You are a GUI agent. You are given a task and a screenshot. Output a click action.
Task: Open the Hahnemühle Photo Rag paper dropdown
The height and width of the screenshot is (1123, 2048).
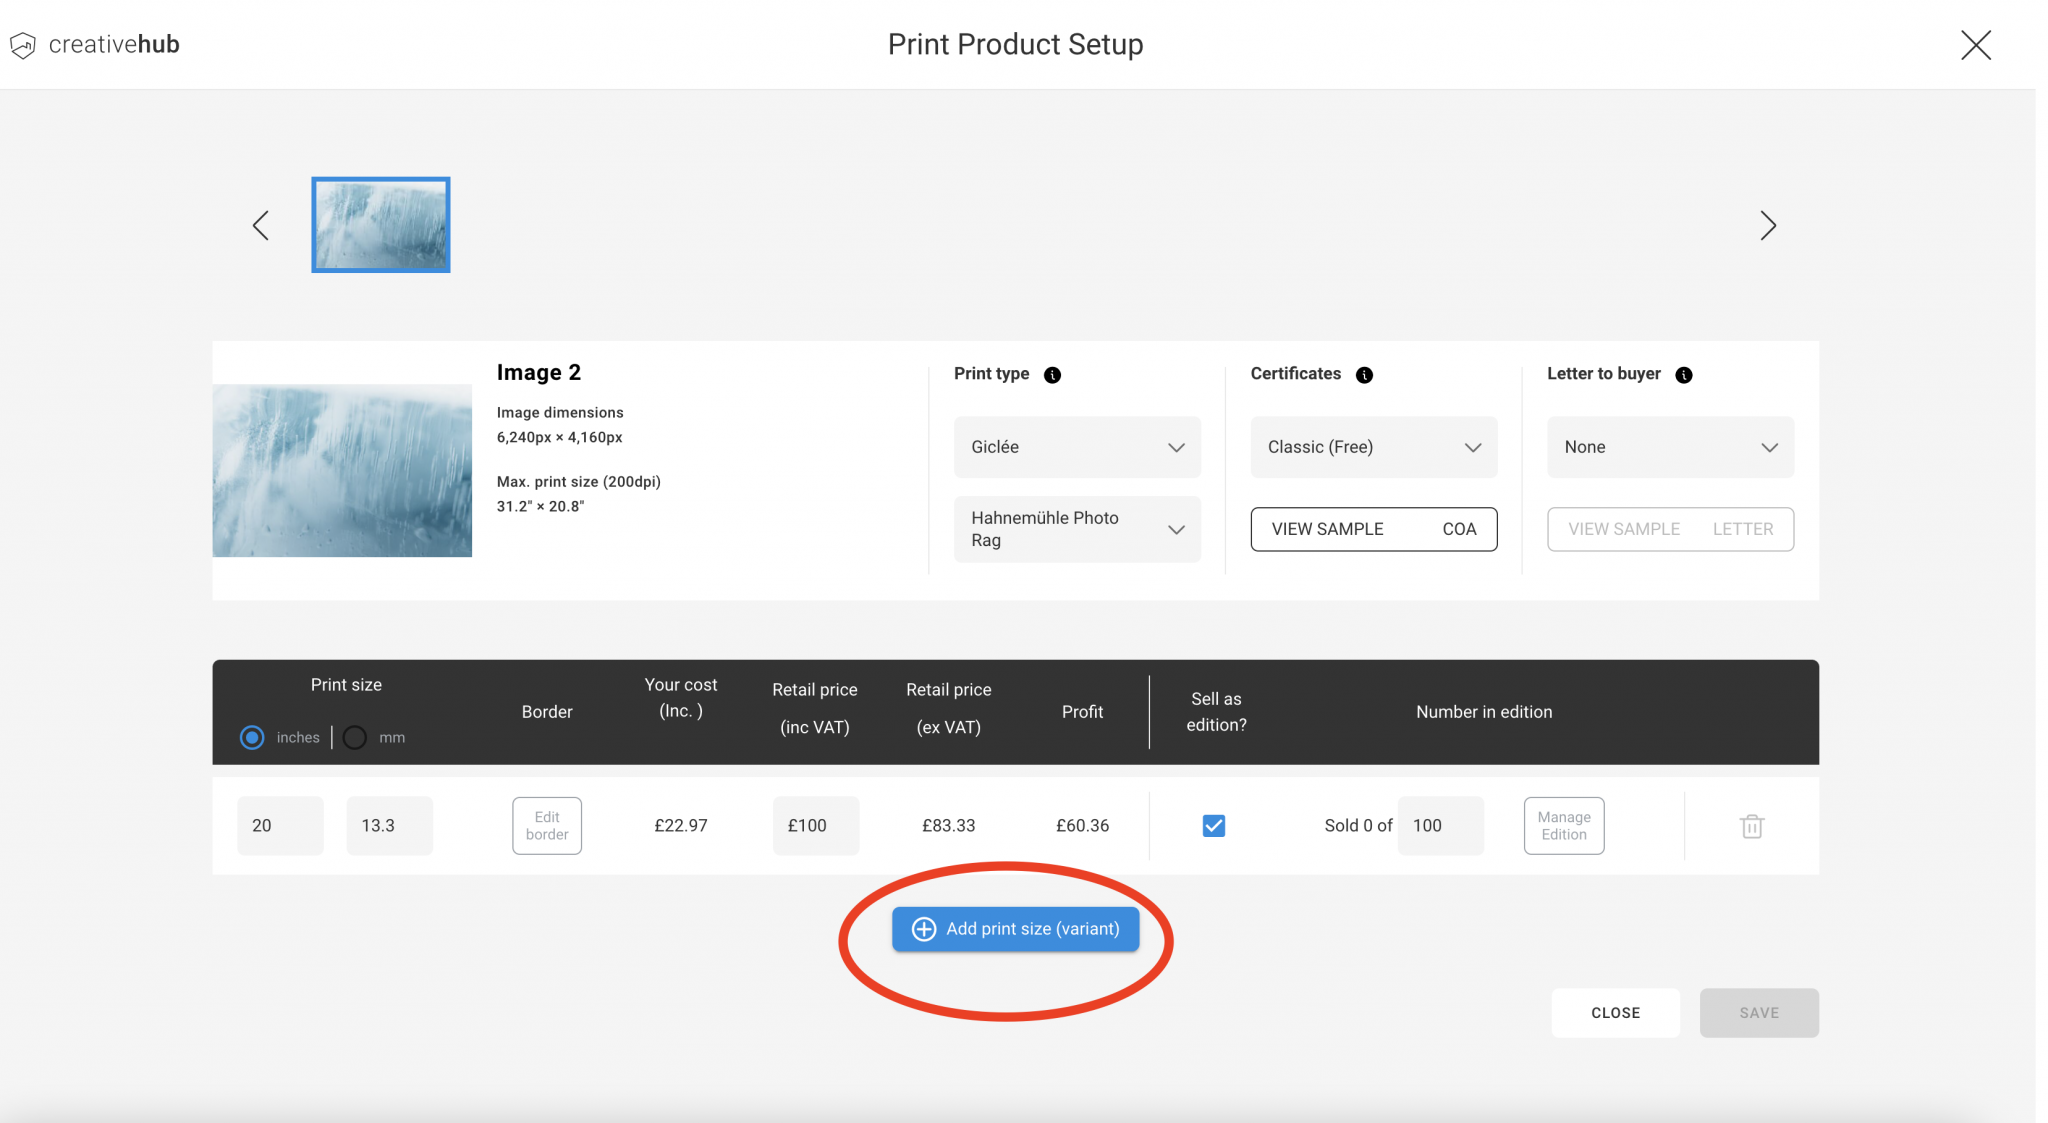tap(1077, 529)
